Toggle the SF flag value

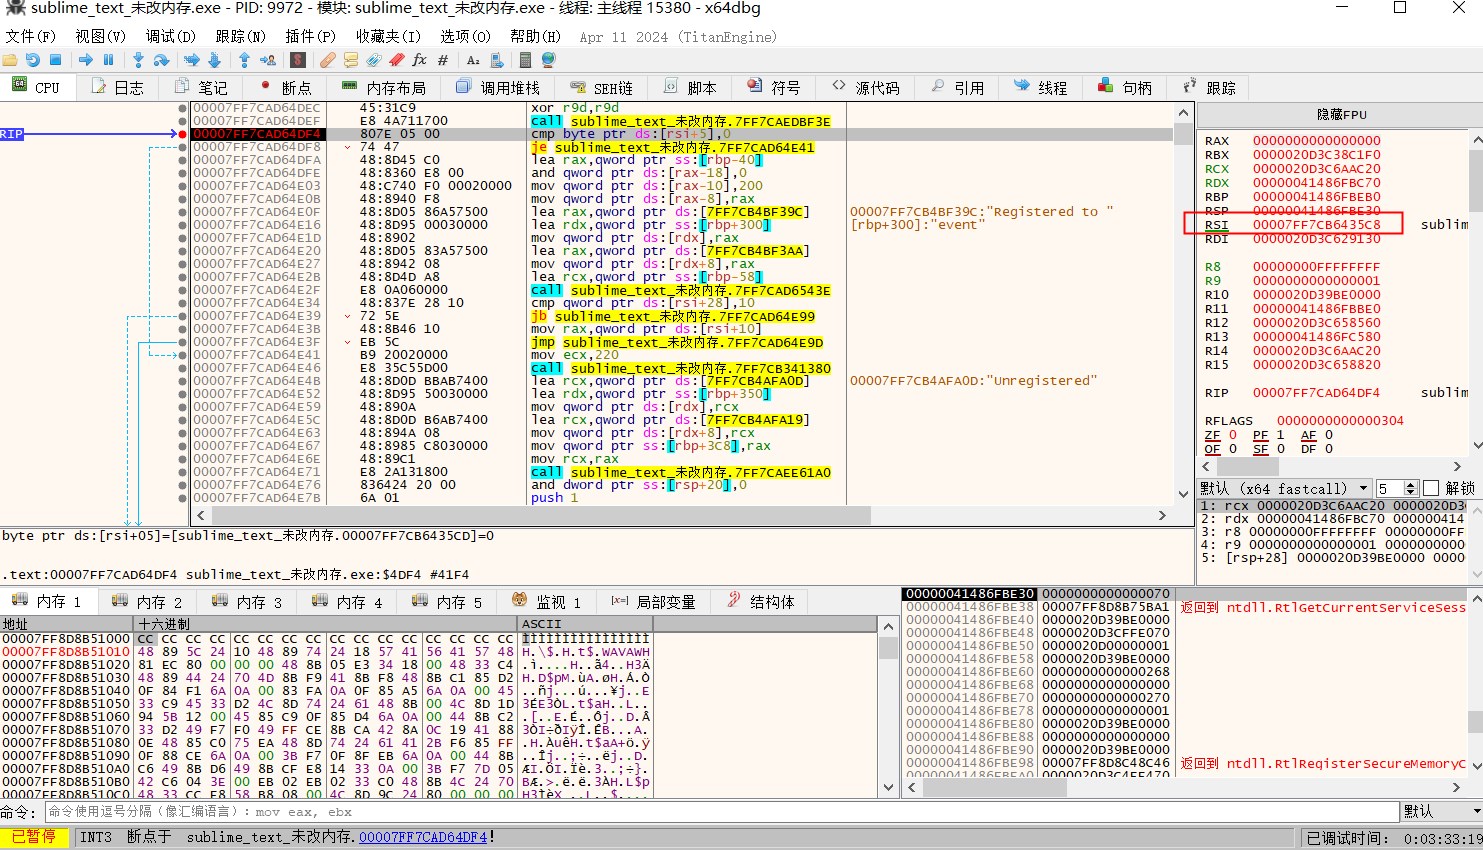1280,449
